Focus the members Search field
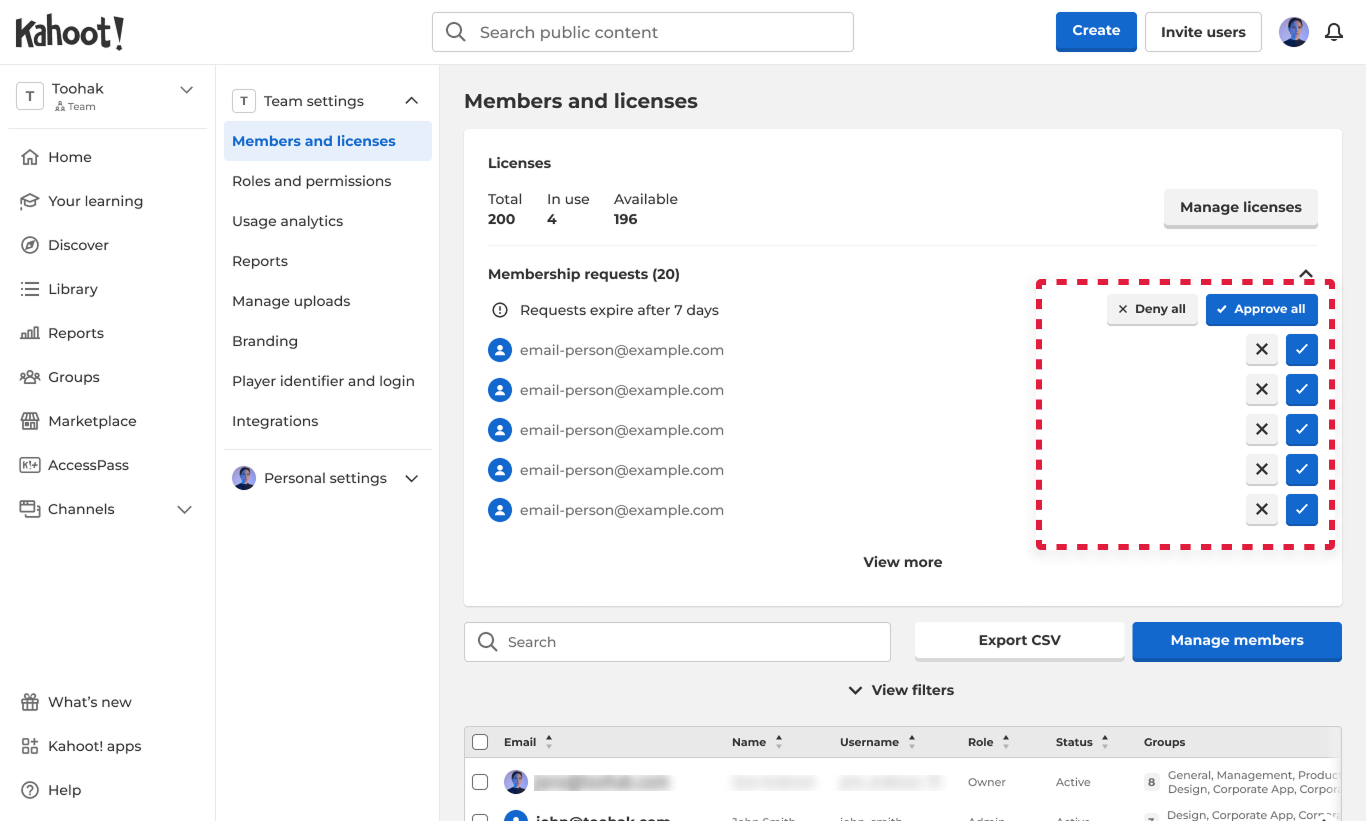 coord(677,642)
